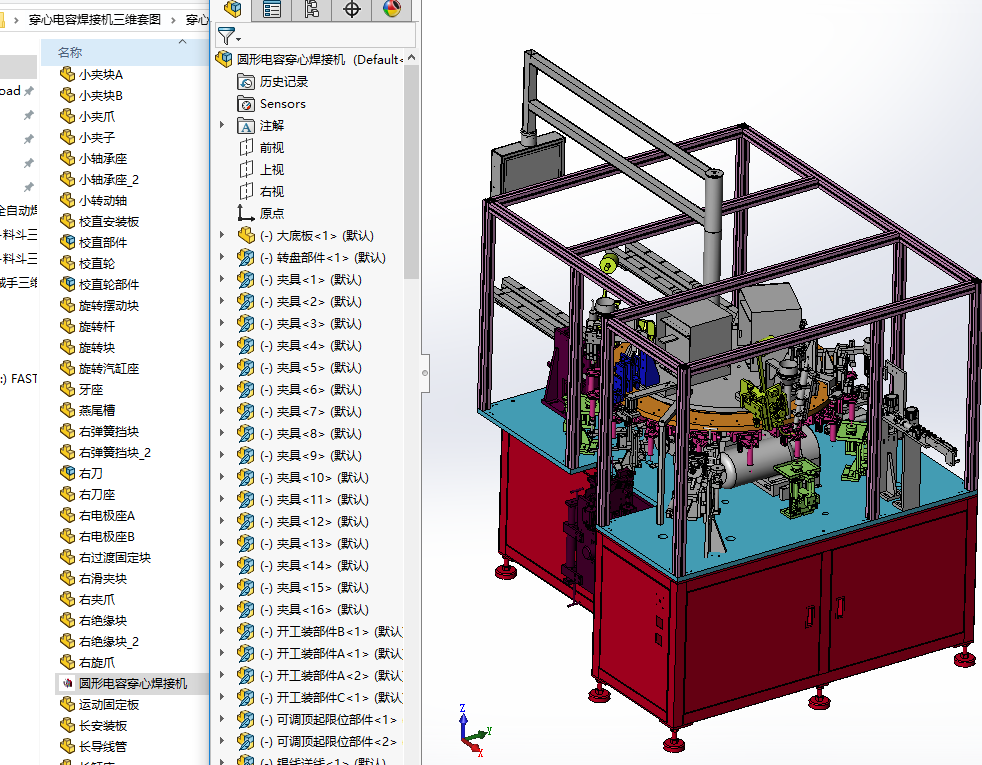Open the DimXpertManager crosshair tab
982x765 pixels.
coord(351,9)
